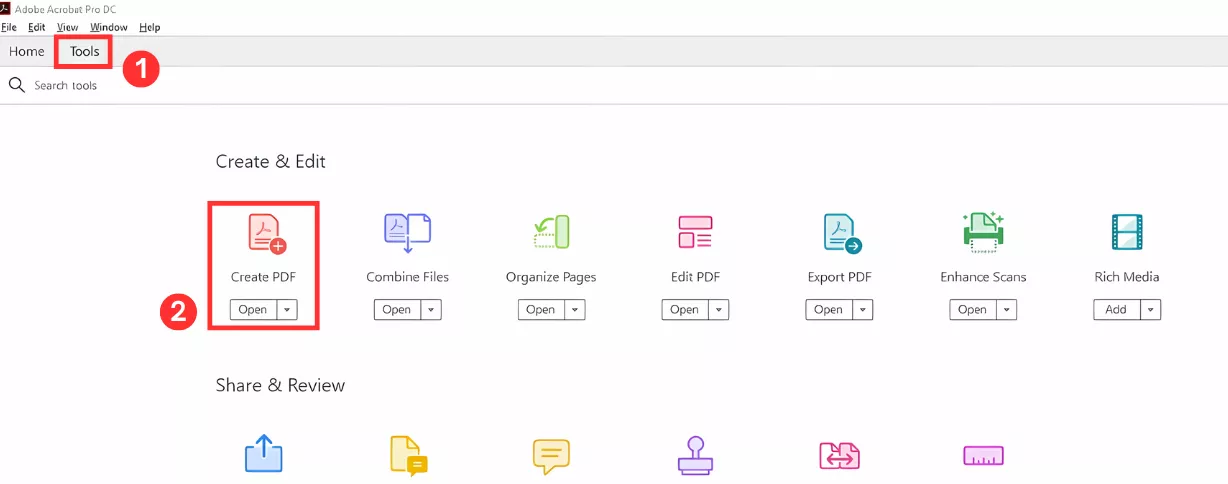Click the blue share upload icon
Image resolution: width=1228 pixels, height=484 pixels.
coord(264,455)
